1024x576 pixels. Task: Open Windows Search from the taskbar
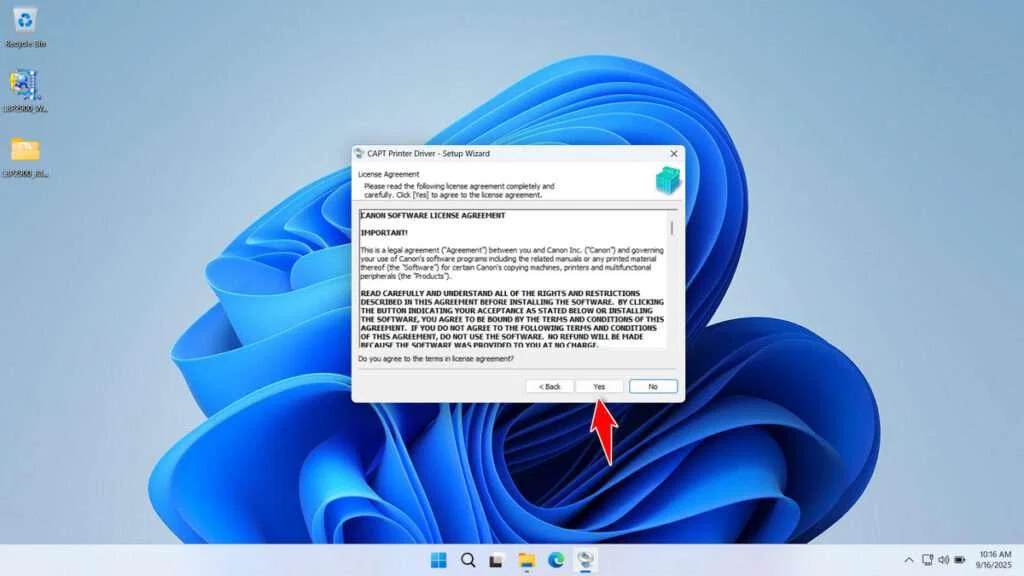tap(467, 560)
